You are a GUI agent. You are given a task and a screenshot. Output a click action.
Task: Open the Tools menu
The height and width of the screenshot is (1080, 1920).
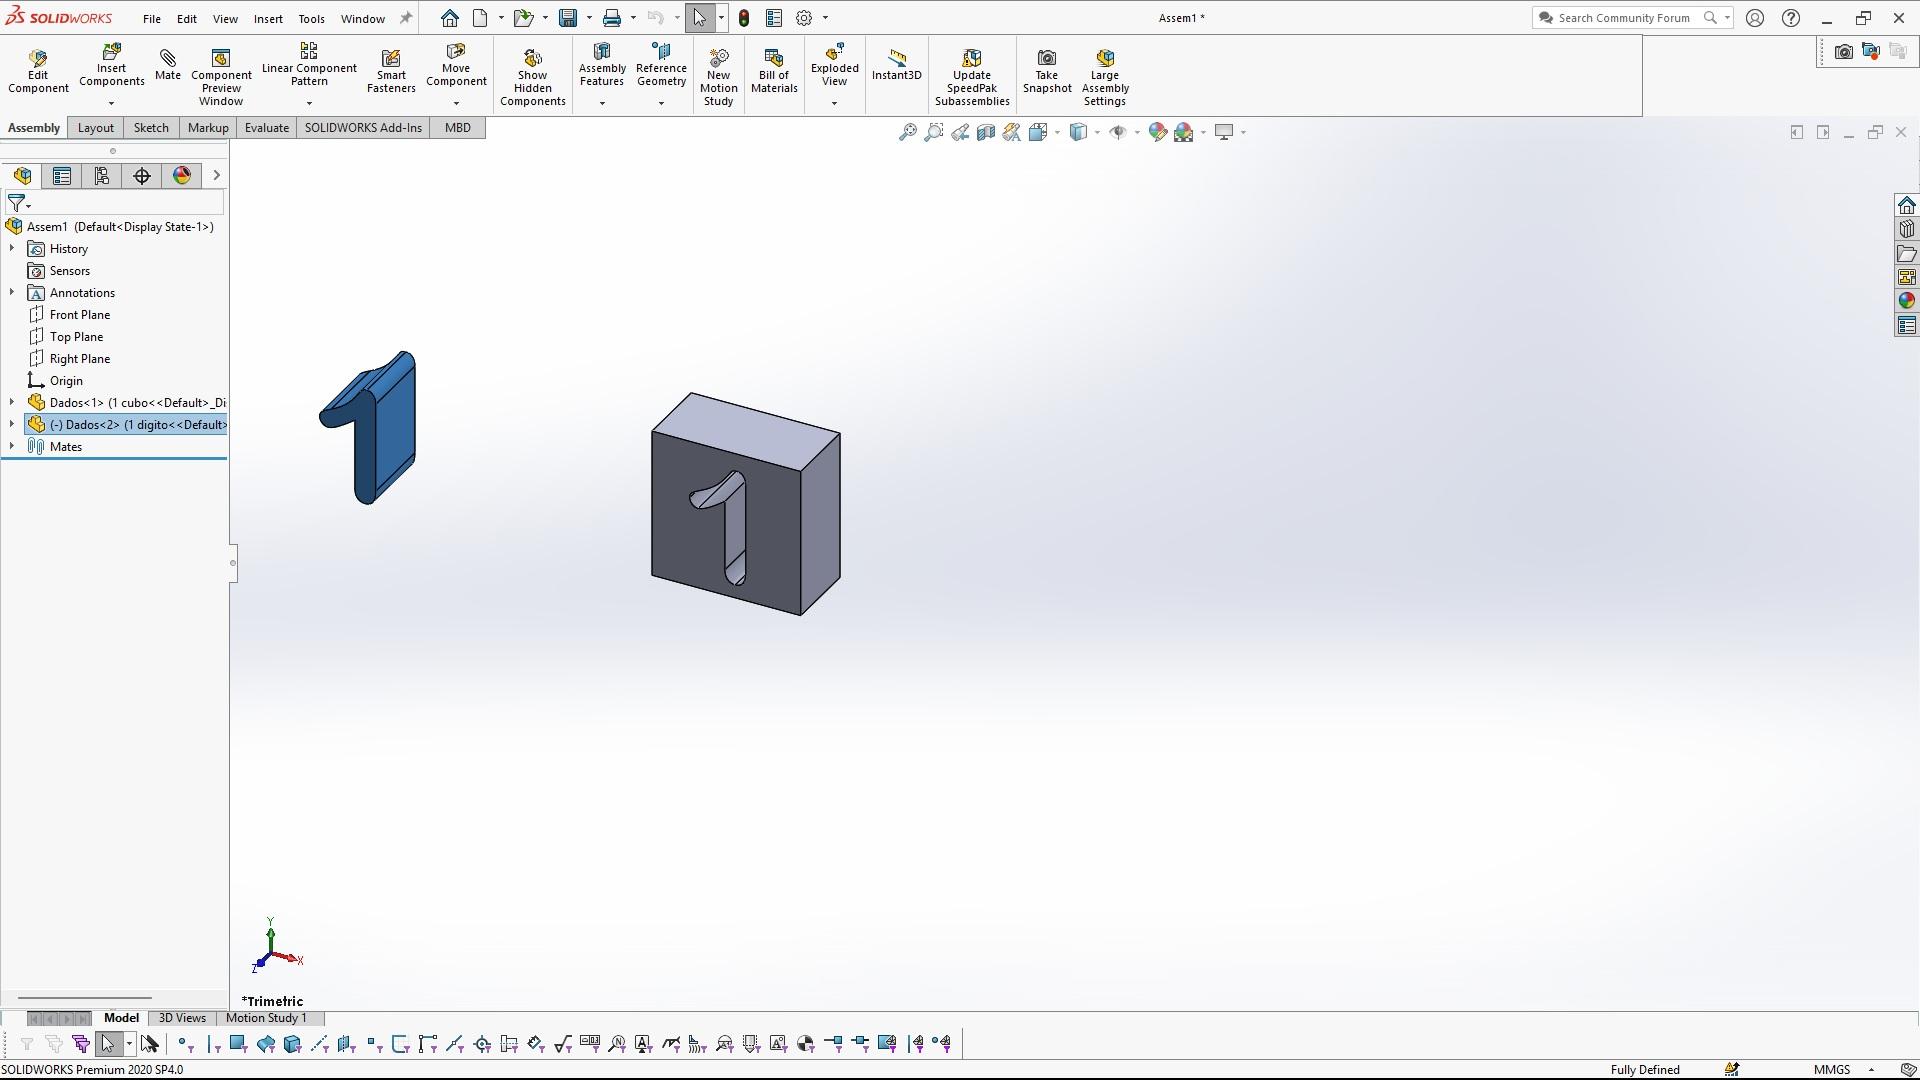point(311,19)
